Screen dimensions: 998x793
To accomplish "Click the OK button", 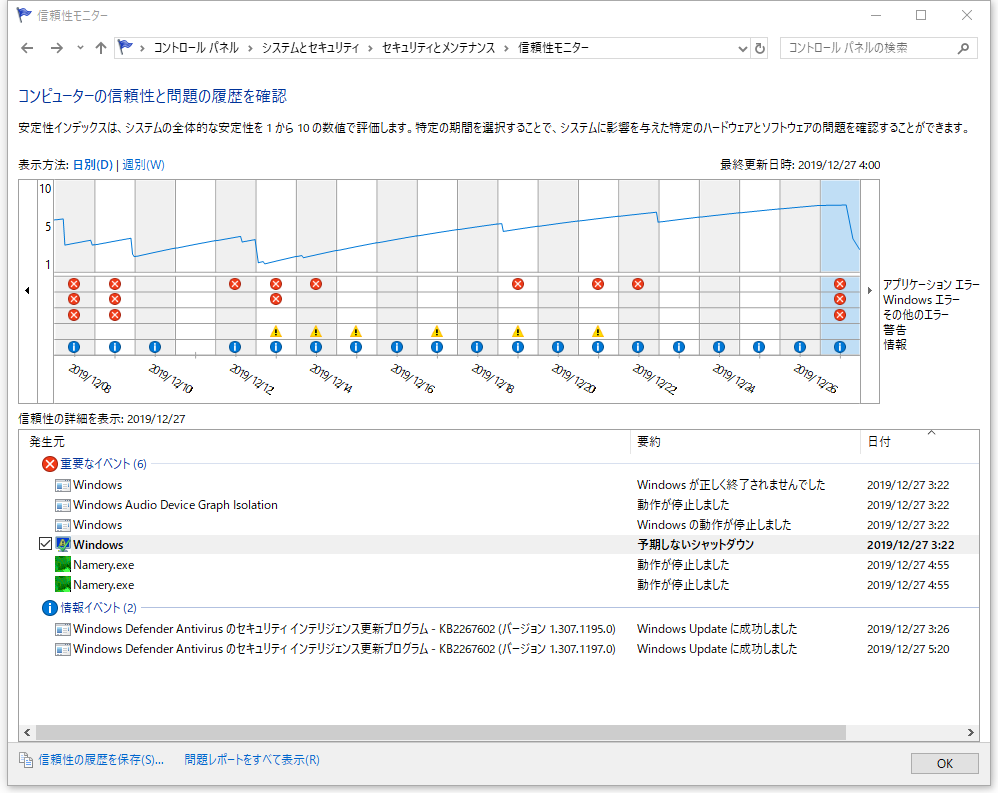I will pos(944,763).
